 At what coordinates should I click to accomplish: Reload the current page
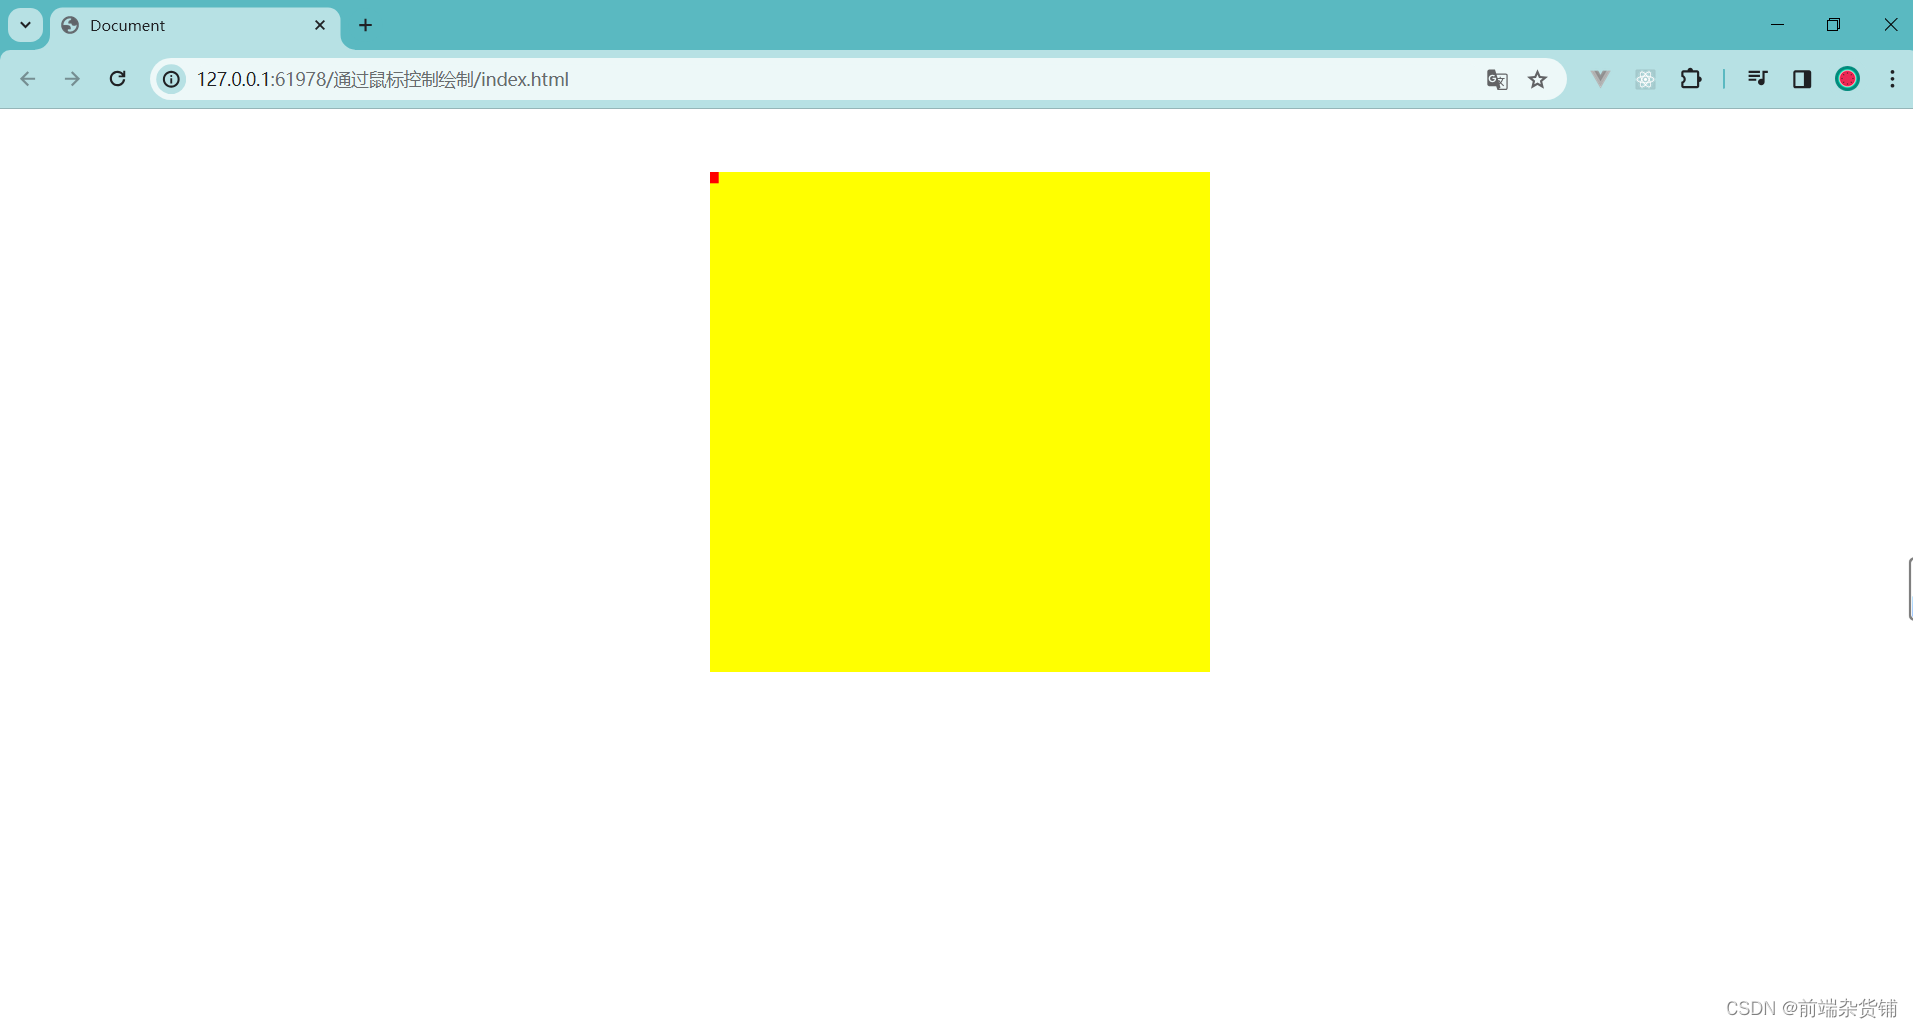[117, 79]
